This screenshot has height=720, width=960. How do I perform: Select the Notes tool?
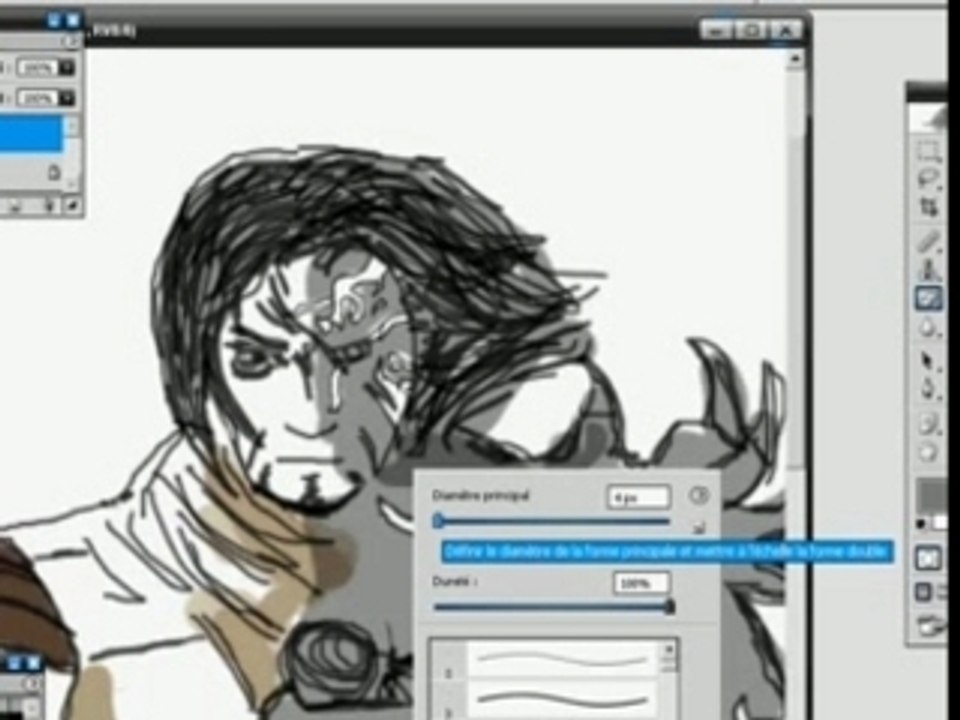click(x=929, y=422)
